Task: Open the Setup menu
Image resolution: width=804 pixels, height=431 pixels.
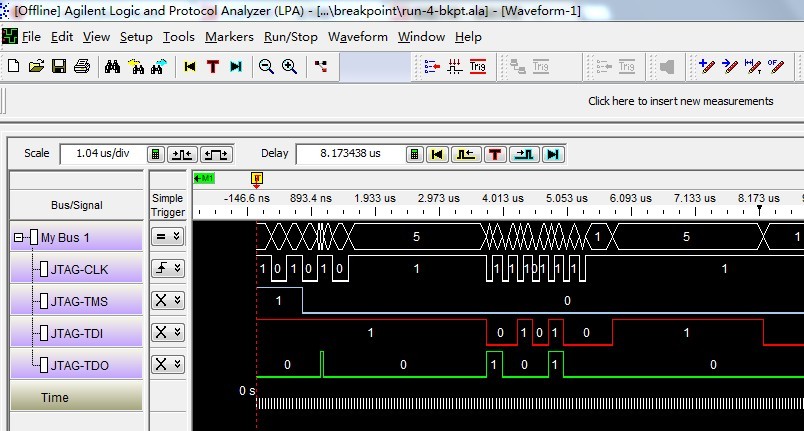Action: click(x=136, y=37)
